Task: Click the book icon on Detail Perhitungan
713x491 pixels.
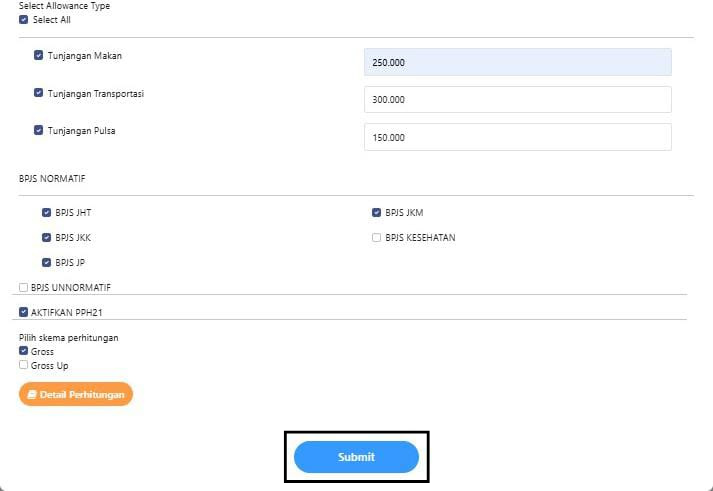Action: pos(32,395)
